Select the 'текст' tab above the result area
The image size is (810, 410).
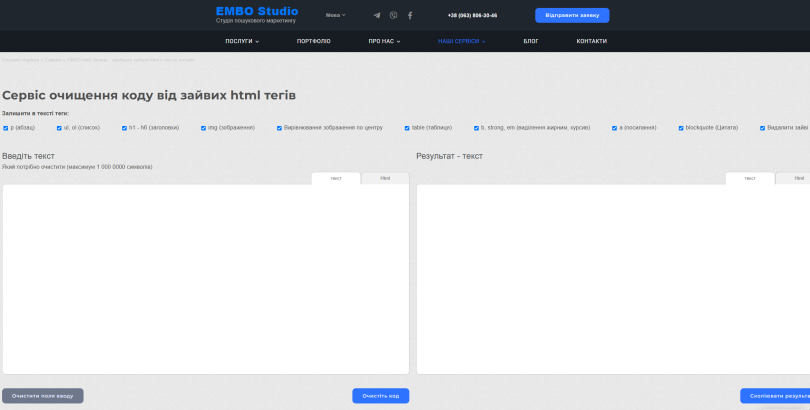pos(750,178)
